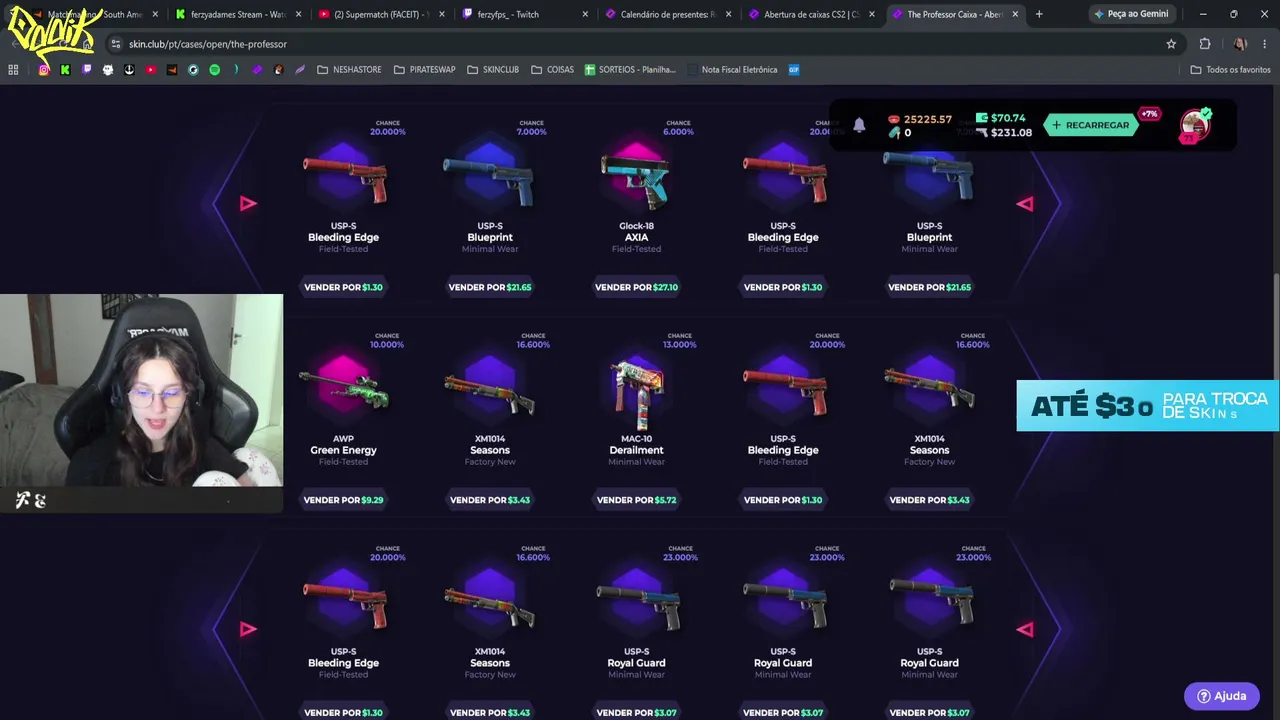Click the MAC-10 Derailment 13.000% chance label
Screen dimensions: 1280x720
tap(680, 341)
